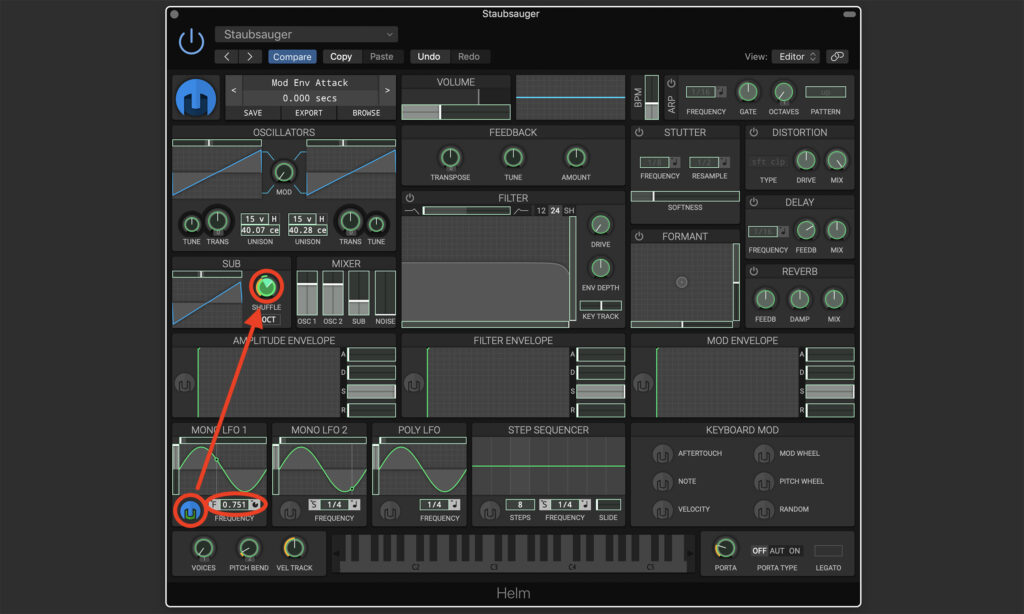Viewport: 1024px width, 614px height.
Task: Go to the next preset arrow
Action: coord(250,57)
